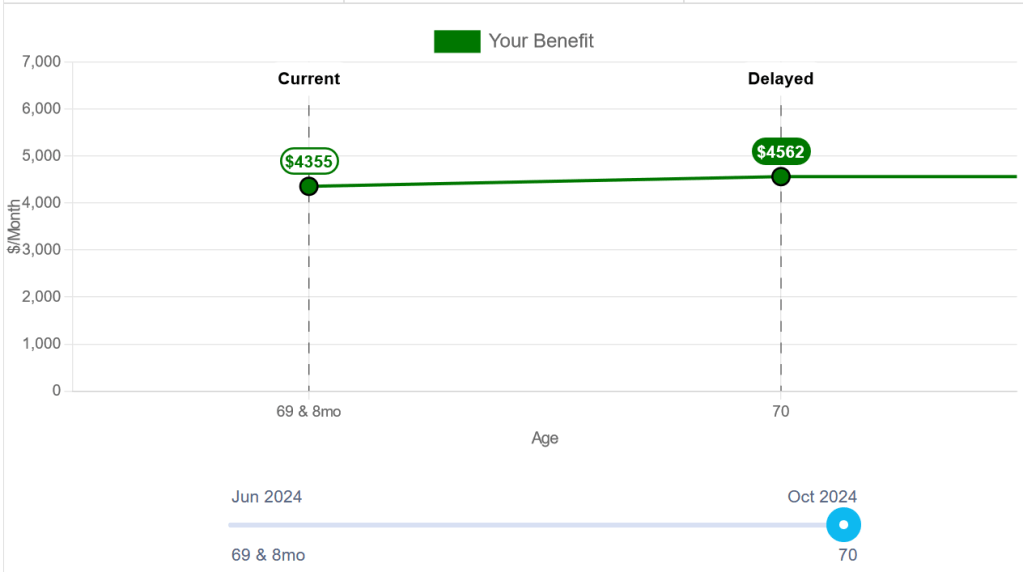Click the blue slider handle
Viewport: 1023px width, 572px height.
(844, 524)
